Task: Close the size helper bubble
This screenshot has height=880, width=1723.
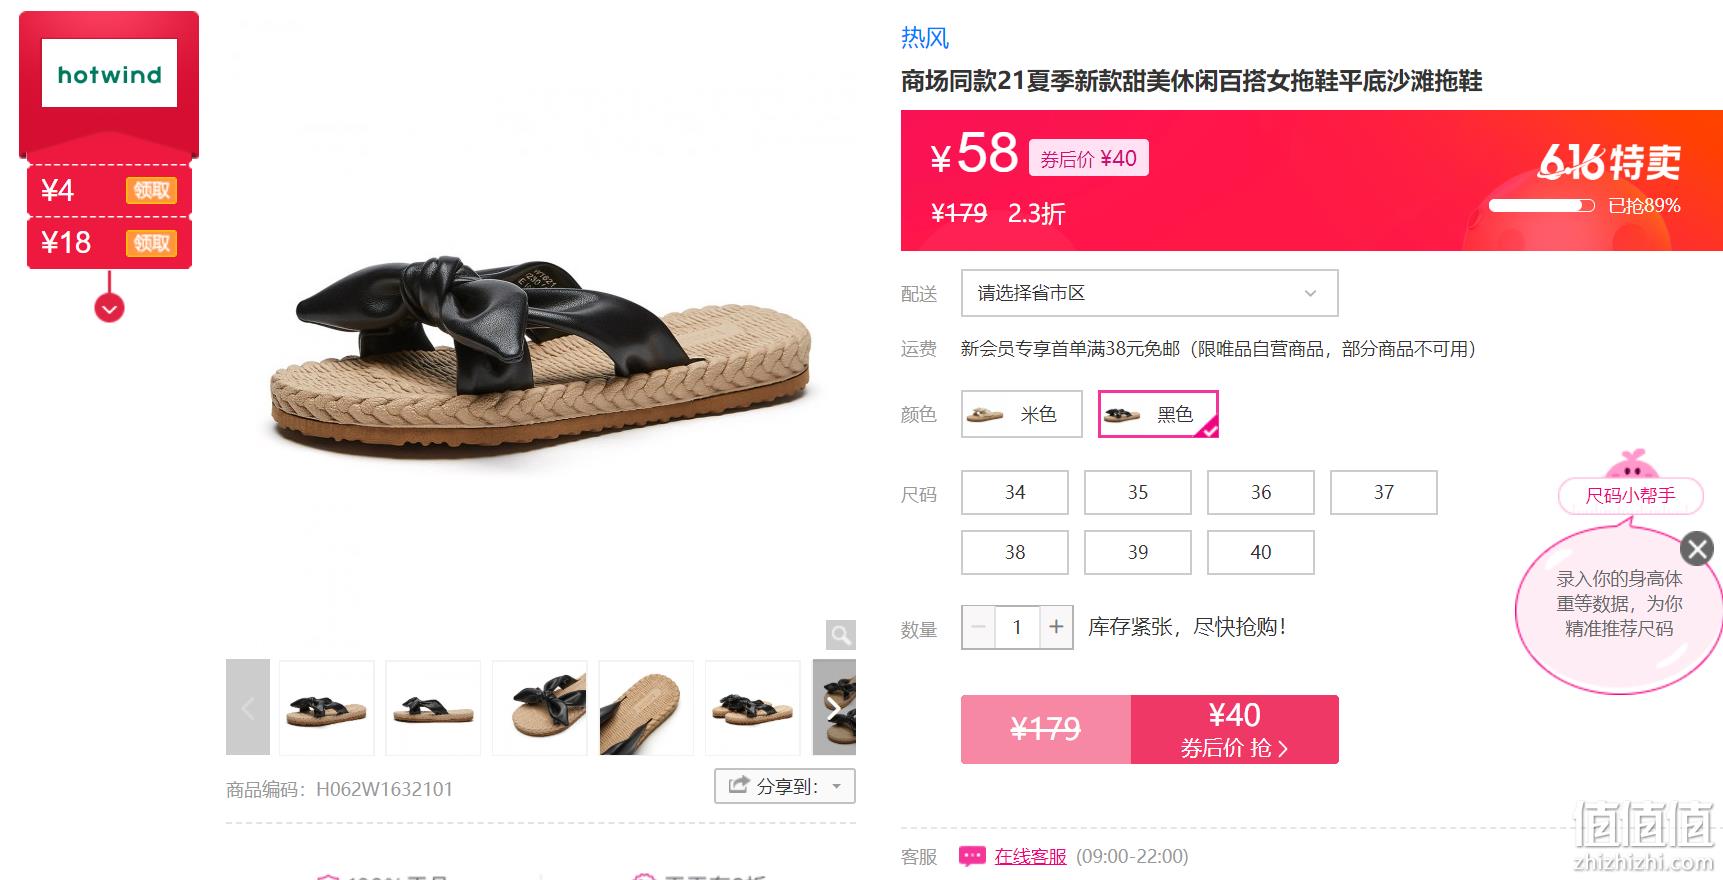Action: pos(1696,548)
